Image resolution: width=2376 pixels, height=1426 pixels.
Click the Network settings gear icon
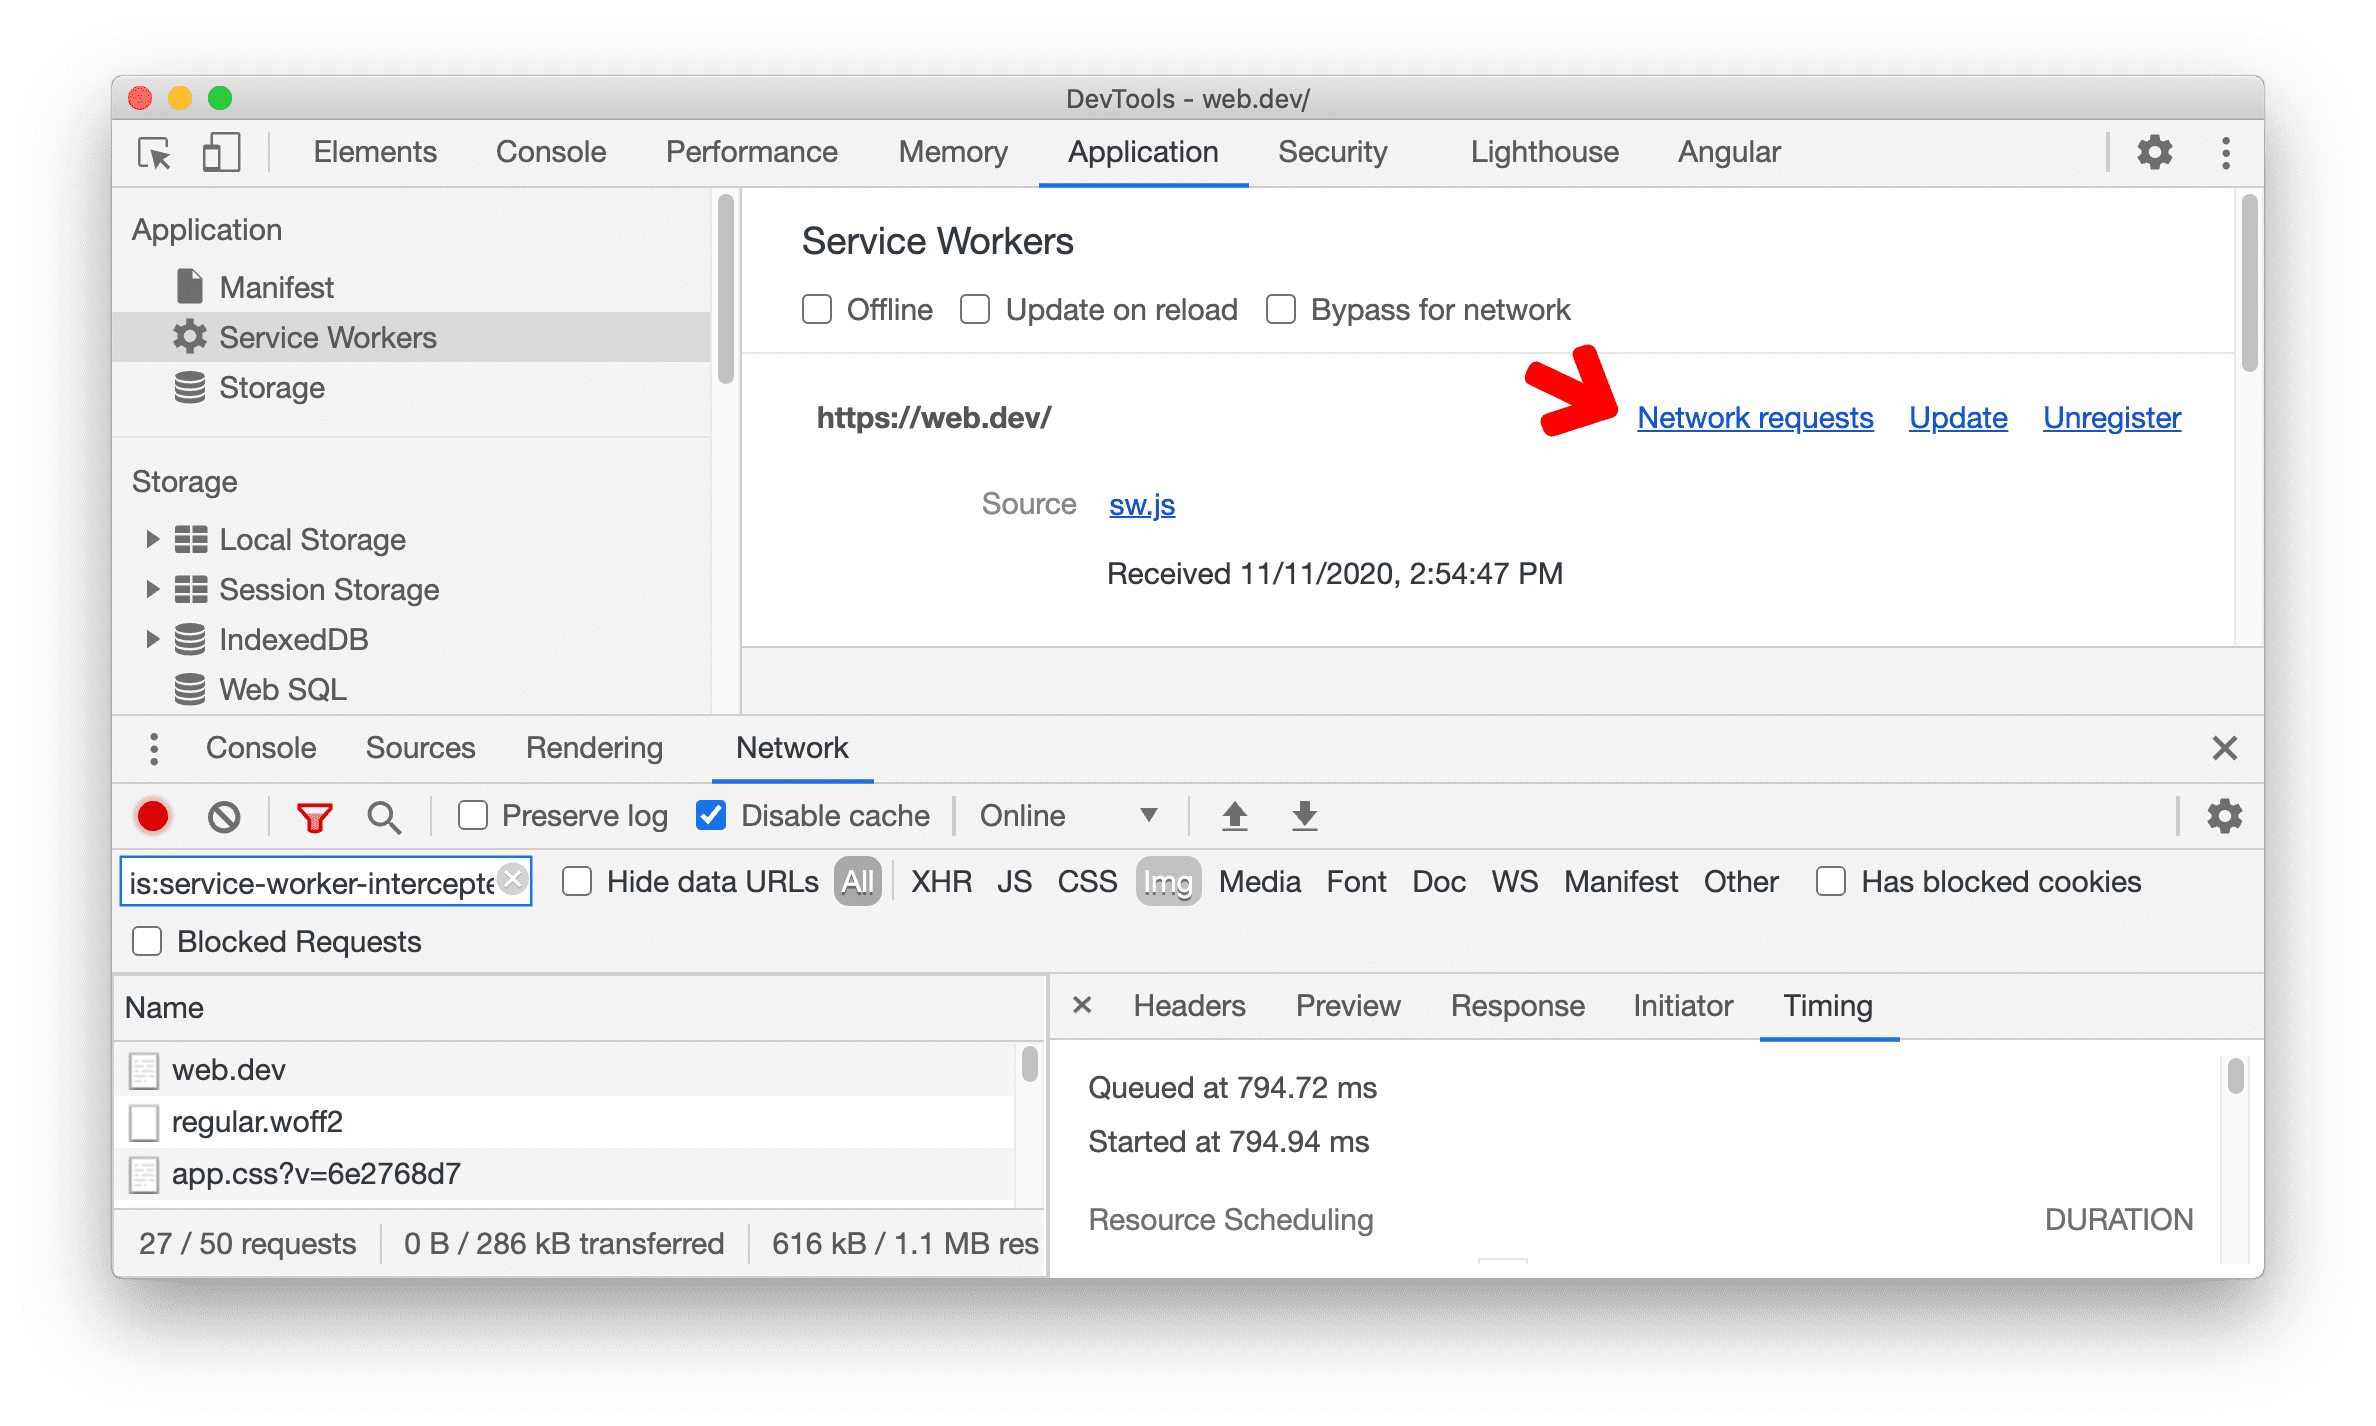tap(2225, 815)
